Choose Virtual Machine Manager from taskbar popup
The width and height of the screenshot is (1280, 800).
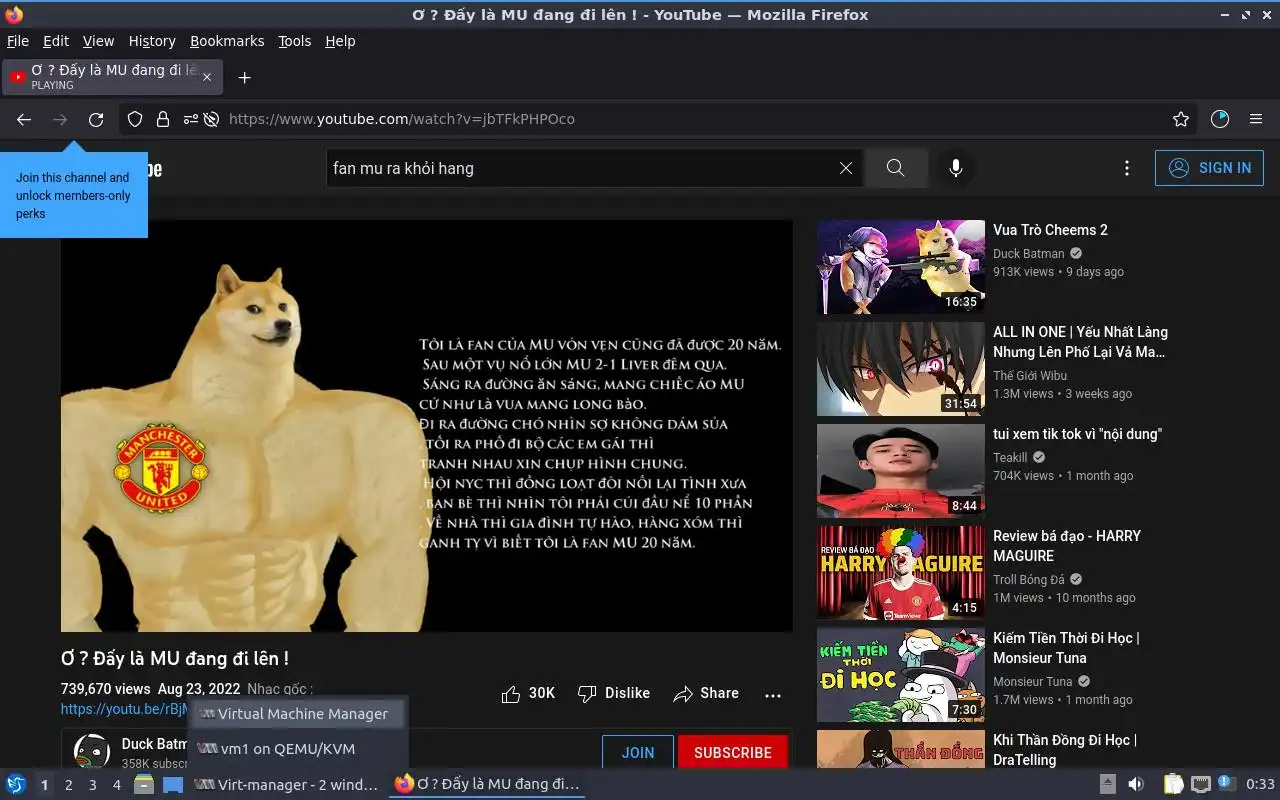(x=297, y=714)
